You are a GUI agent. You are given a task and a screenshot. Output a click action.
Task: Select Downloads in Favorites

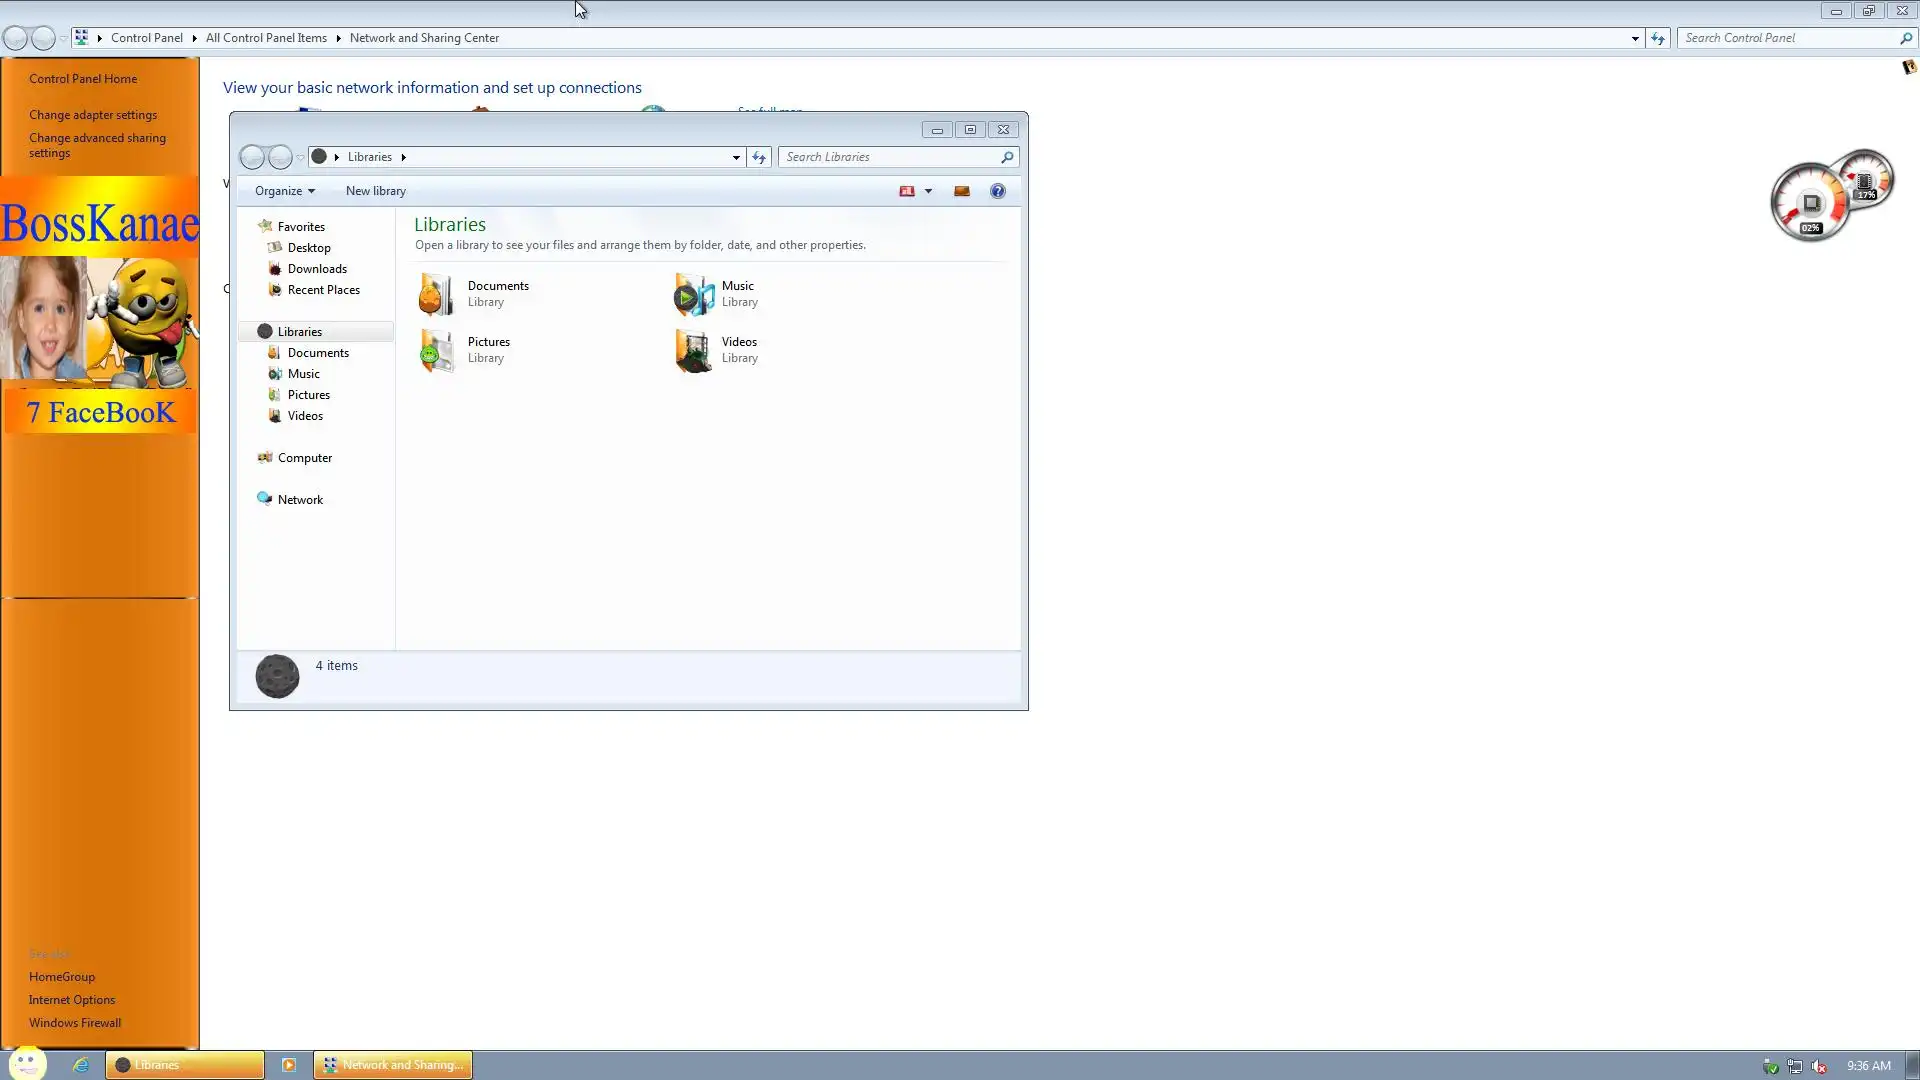coord(317,269)
